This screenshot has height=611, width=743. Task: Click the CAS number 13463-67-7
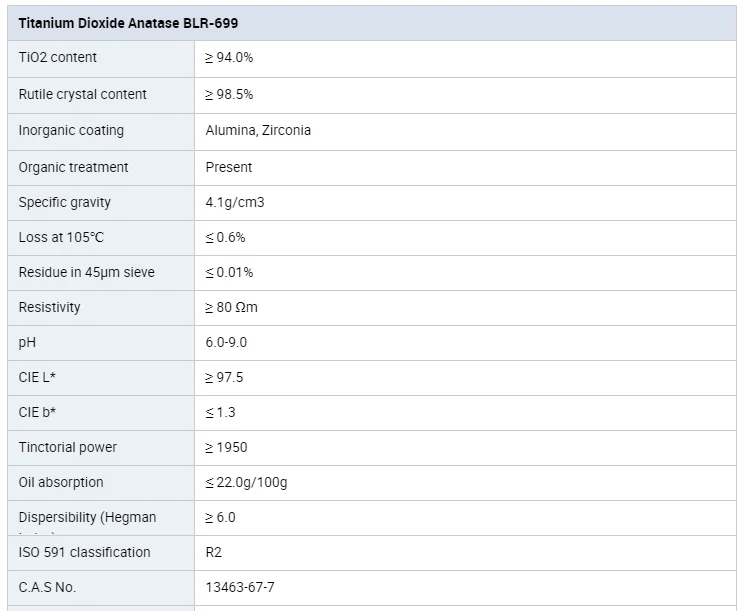point(241,587)
